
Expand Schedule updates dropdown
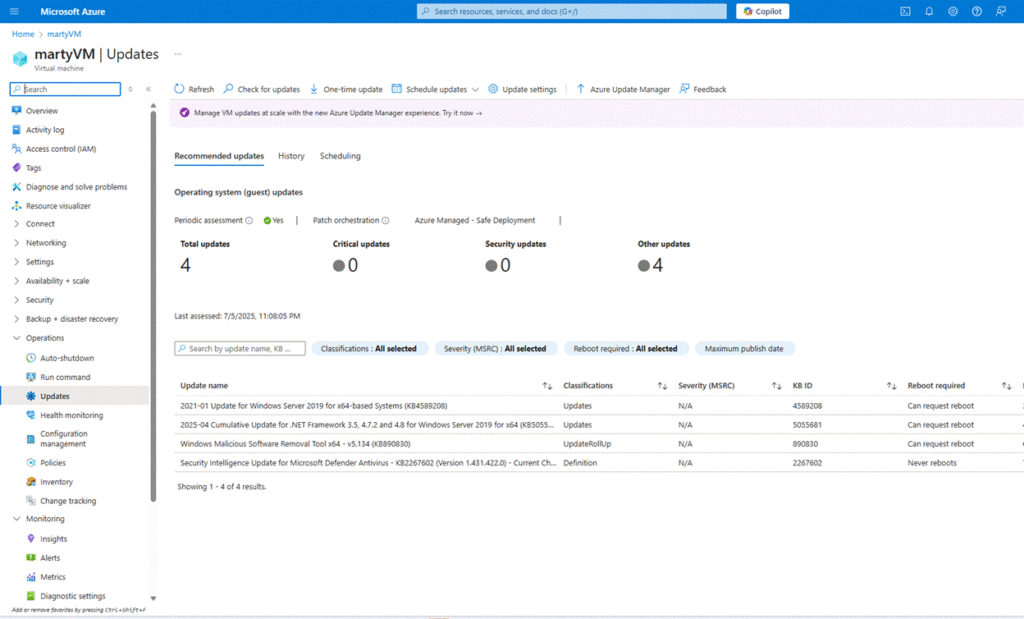[475, 89]
